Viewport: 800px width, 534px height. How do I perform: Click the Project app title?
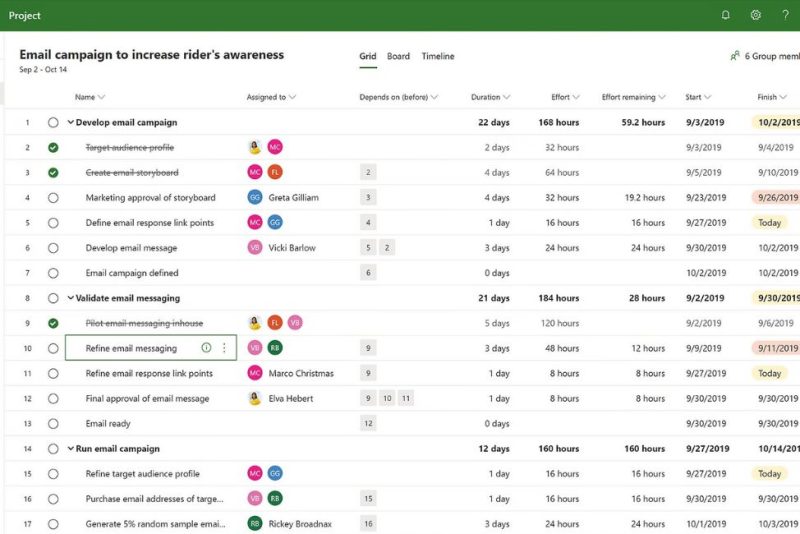(25, 15)
